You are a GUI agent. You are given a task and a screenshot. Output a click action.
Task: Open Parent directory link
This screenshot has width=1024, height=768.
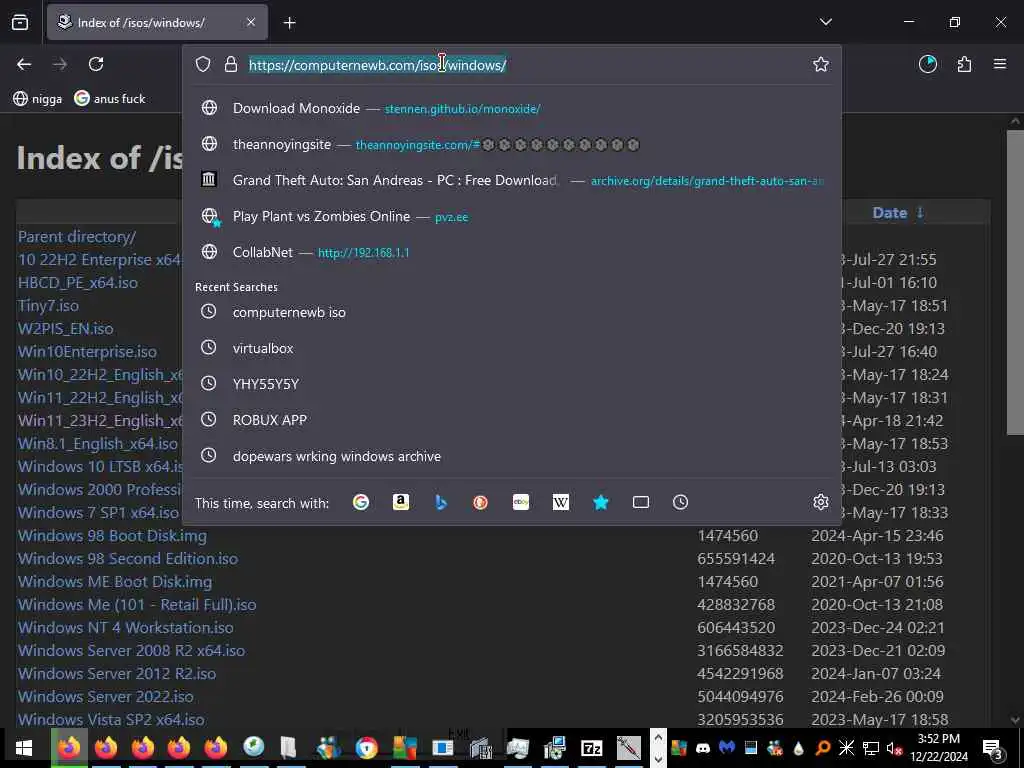coord(77,236)
